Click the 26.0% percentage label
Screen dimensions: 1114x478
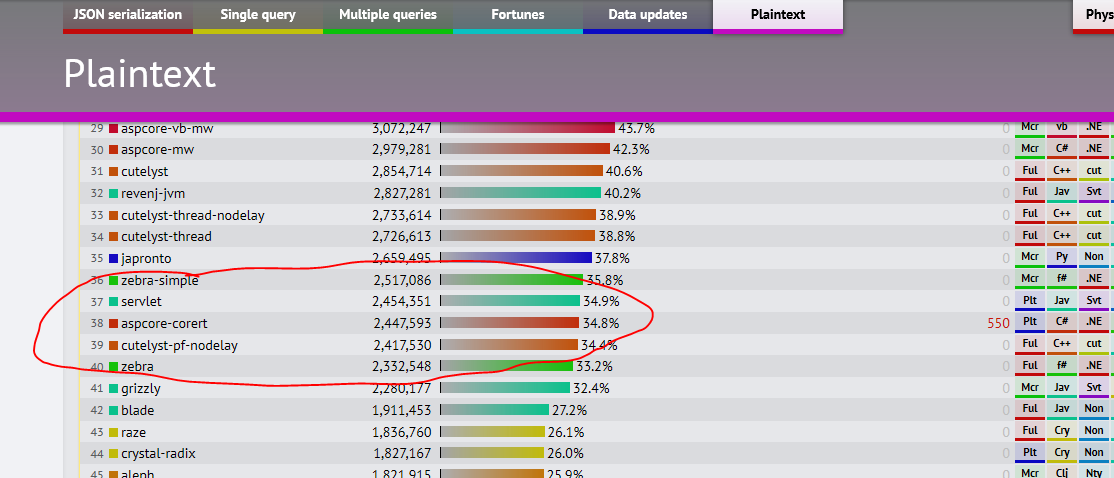[x=565, y=454]
